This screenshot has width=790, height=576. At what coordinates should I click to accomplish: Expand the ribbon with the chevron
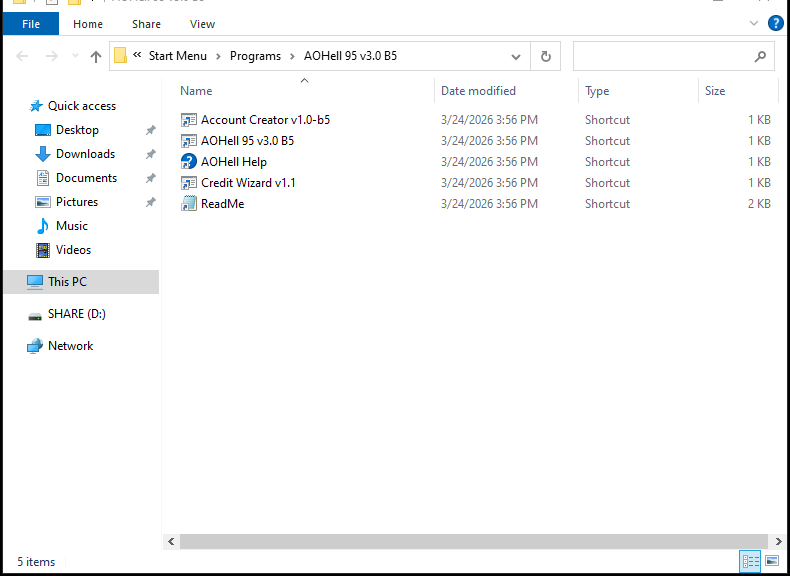754,23
